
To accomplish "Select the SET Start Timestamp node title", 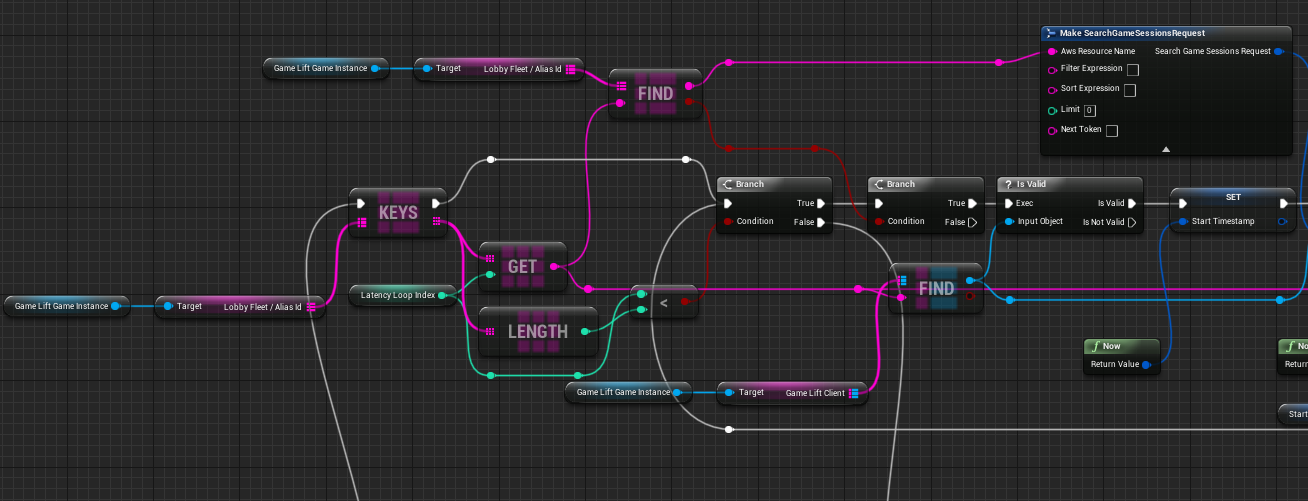I will (x=1233, y=197).
